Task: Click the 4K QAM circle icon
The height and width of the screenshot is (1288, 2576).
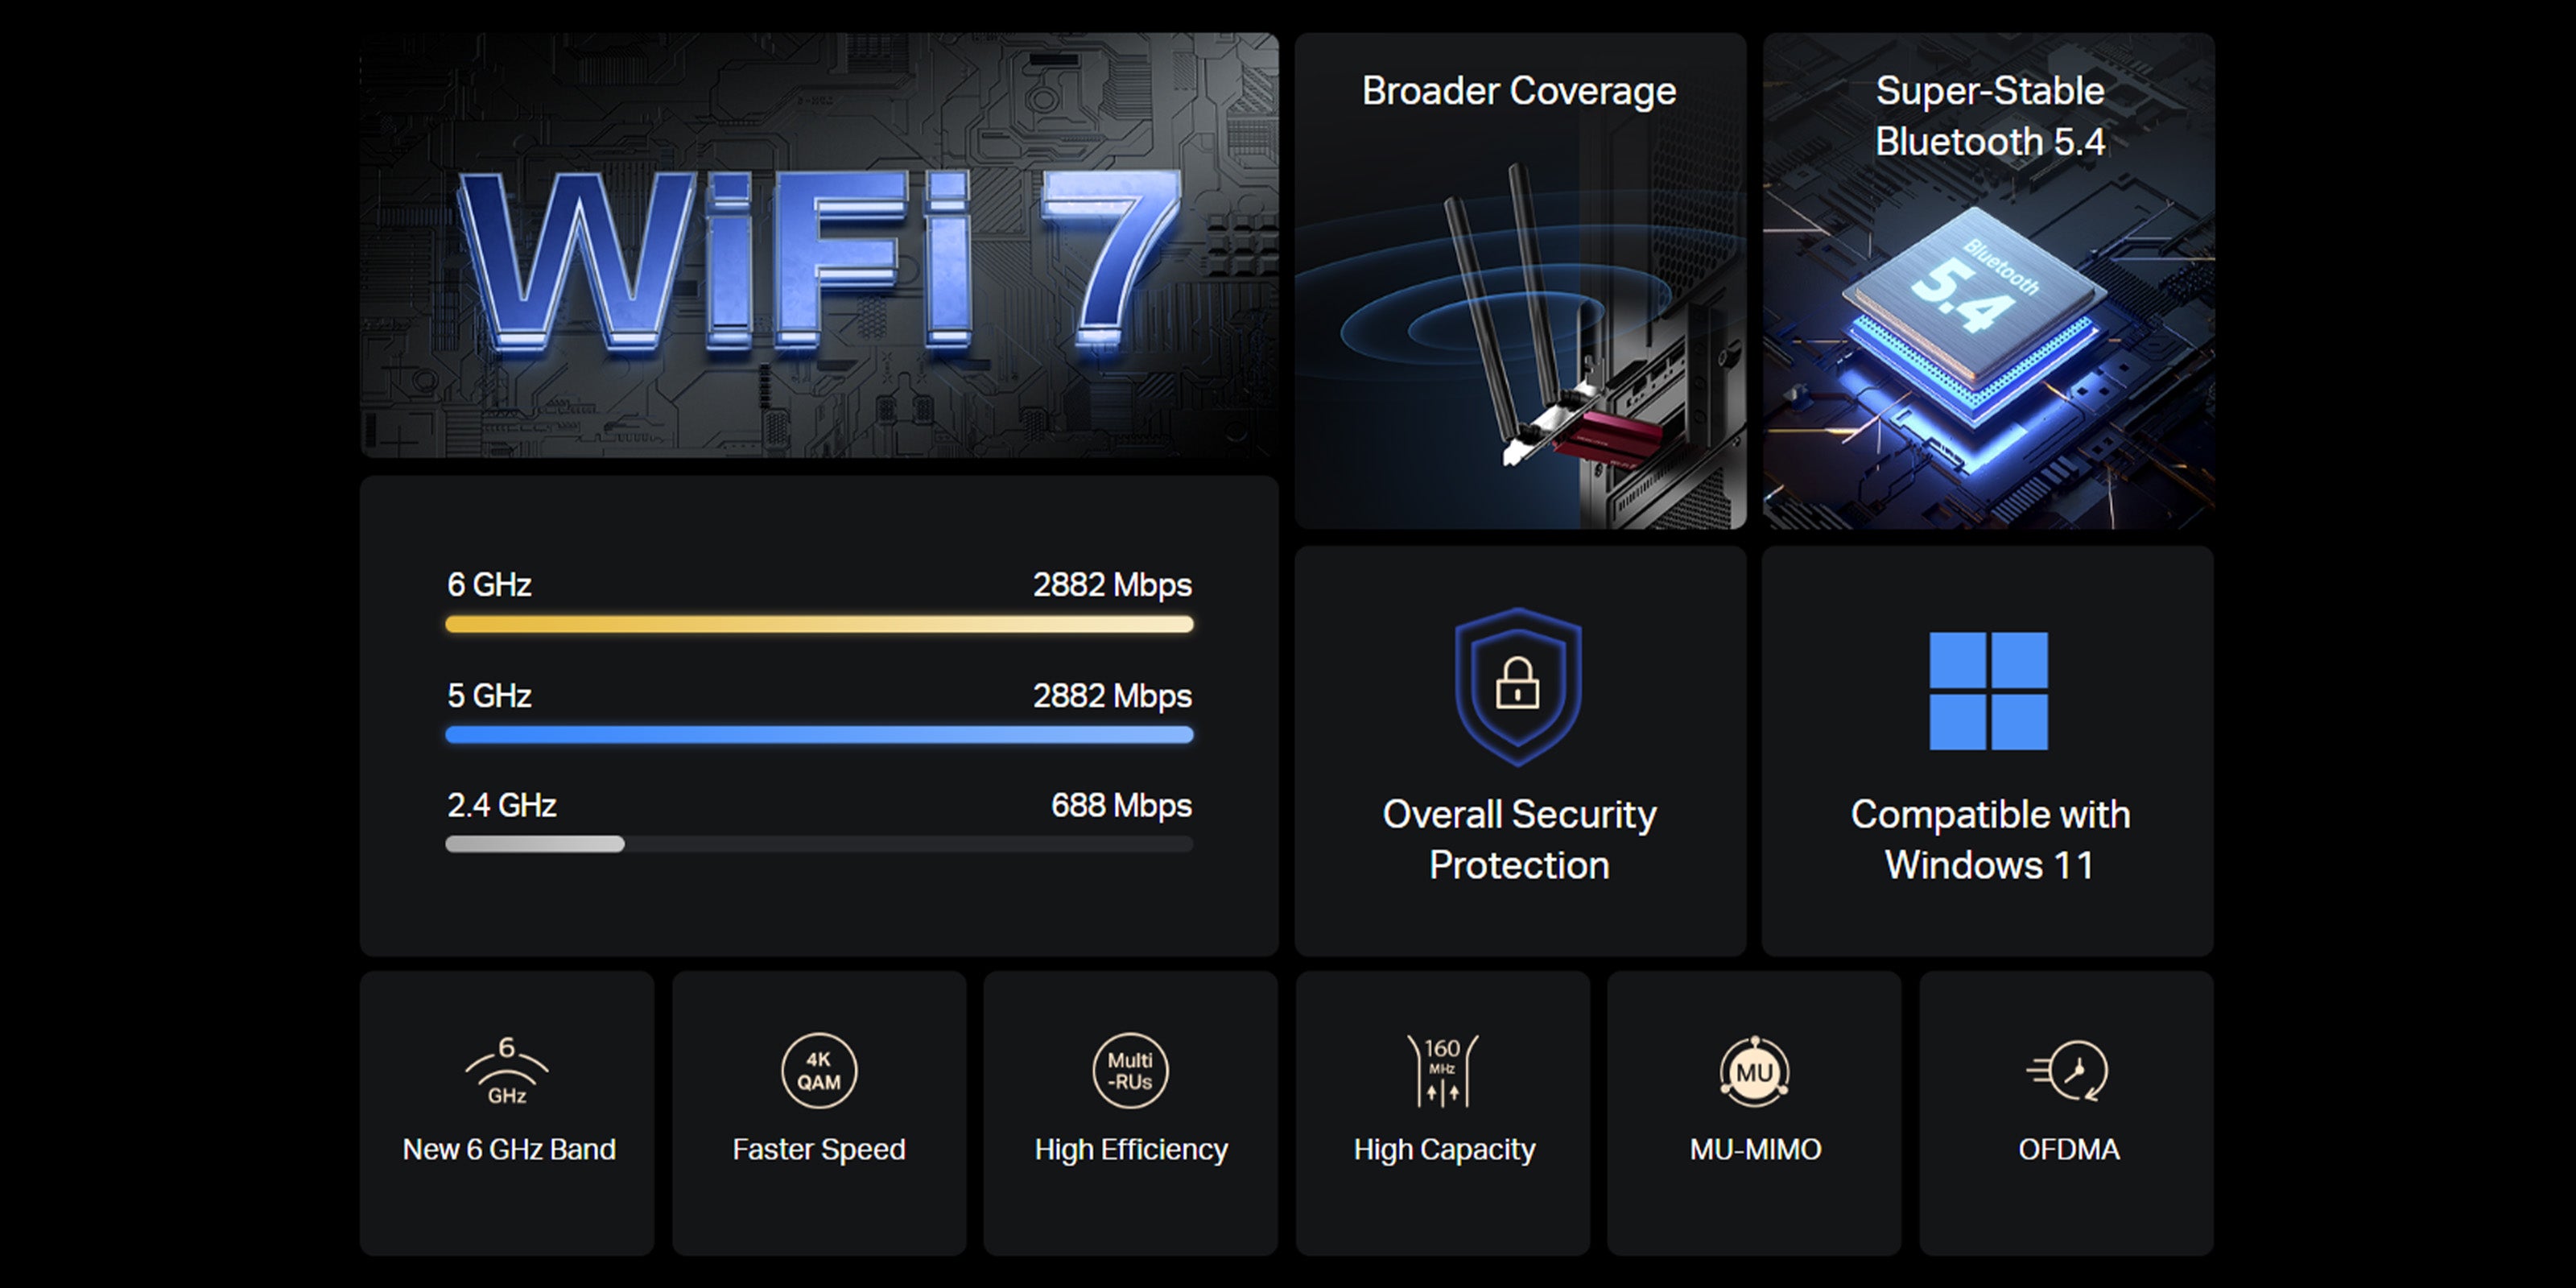Action: point(819,1071)
